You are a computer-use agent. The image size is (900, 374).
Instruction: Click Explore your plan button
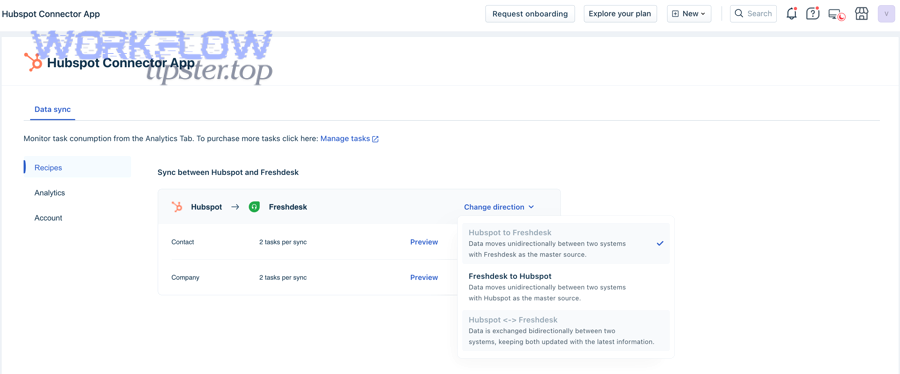click(x=620, y=14)
